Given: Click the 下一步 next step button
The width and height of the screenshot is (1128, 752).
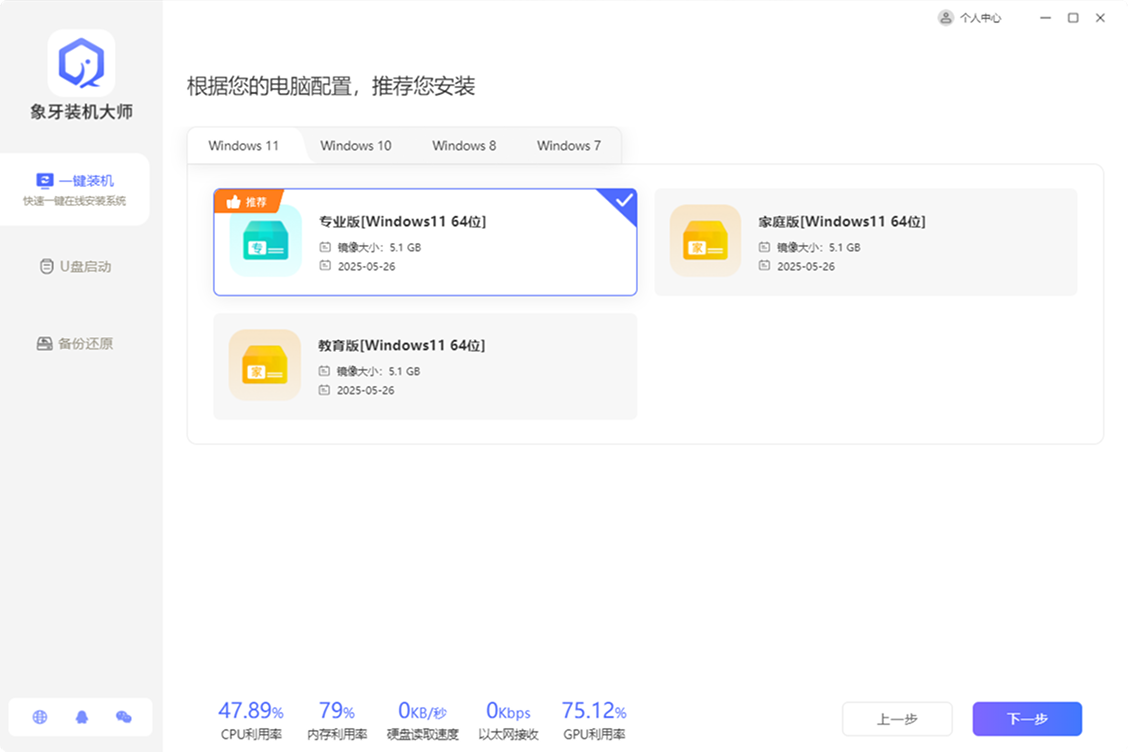Looking at the screenshot, I should pos(1026,718).
